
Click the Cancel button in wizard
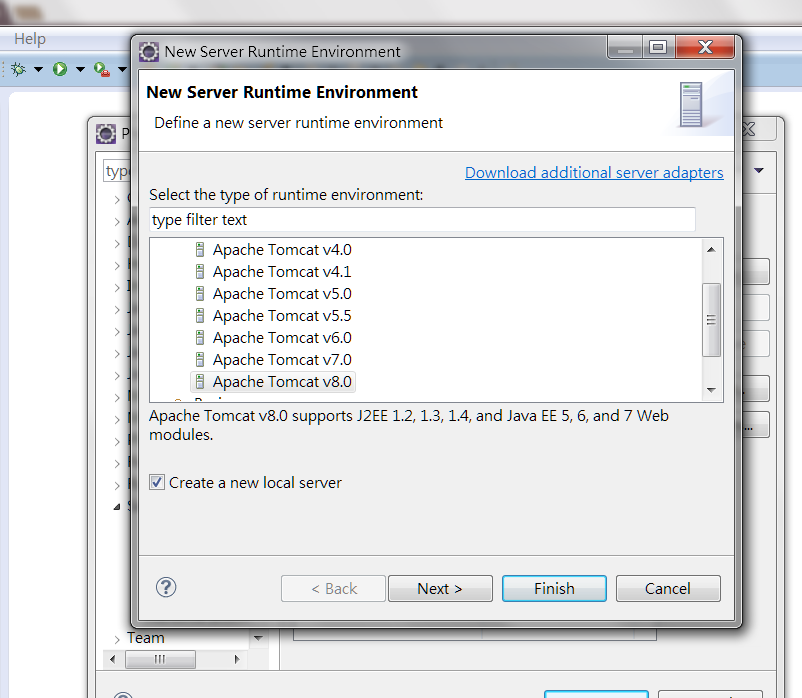pos(667,589)
